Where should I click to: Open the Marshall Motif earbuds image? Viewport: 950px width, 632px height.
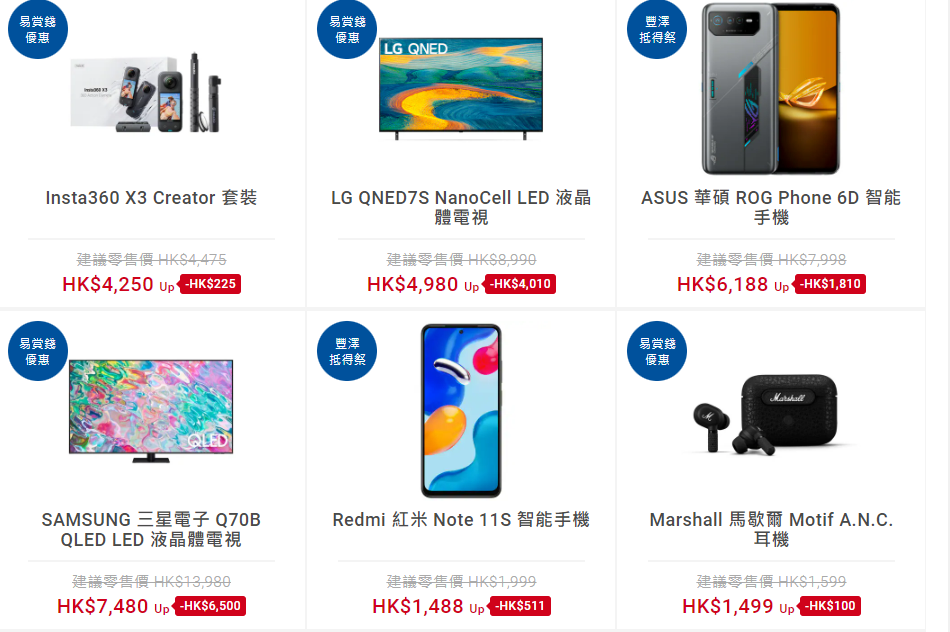pos(766,414)
